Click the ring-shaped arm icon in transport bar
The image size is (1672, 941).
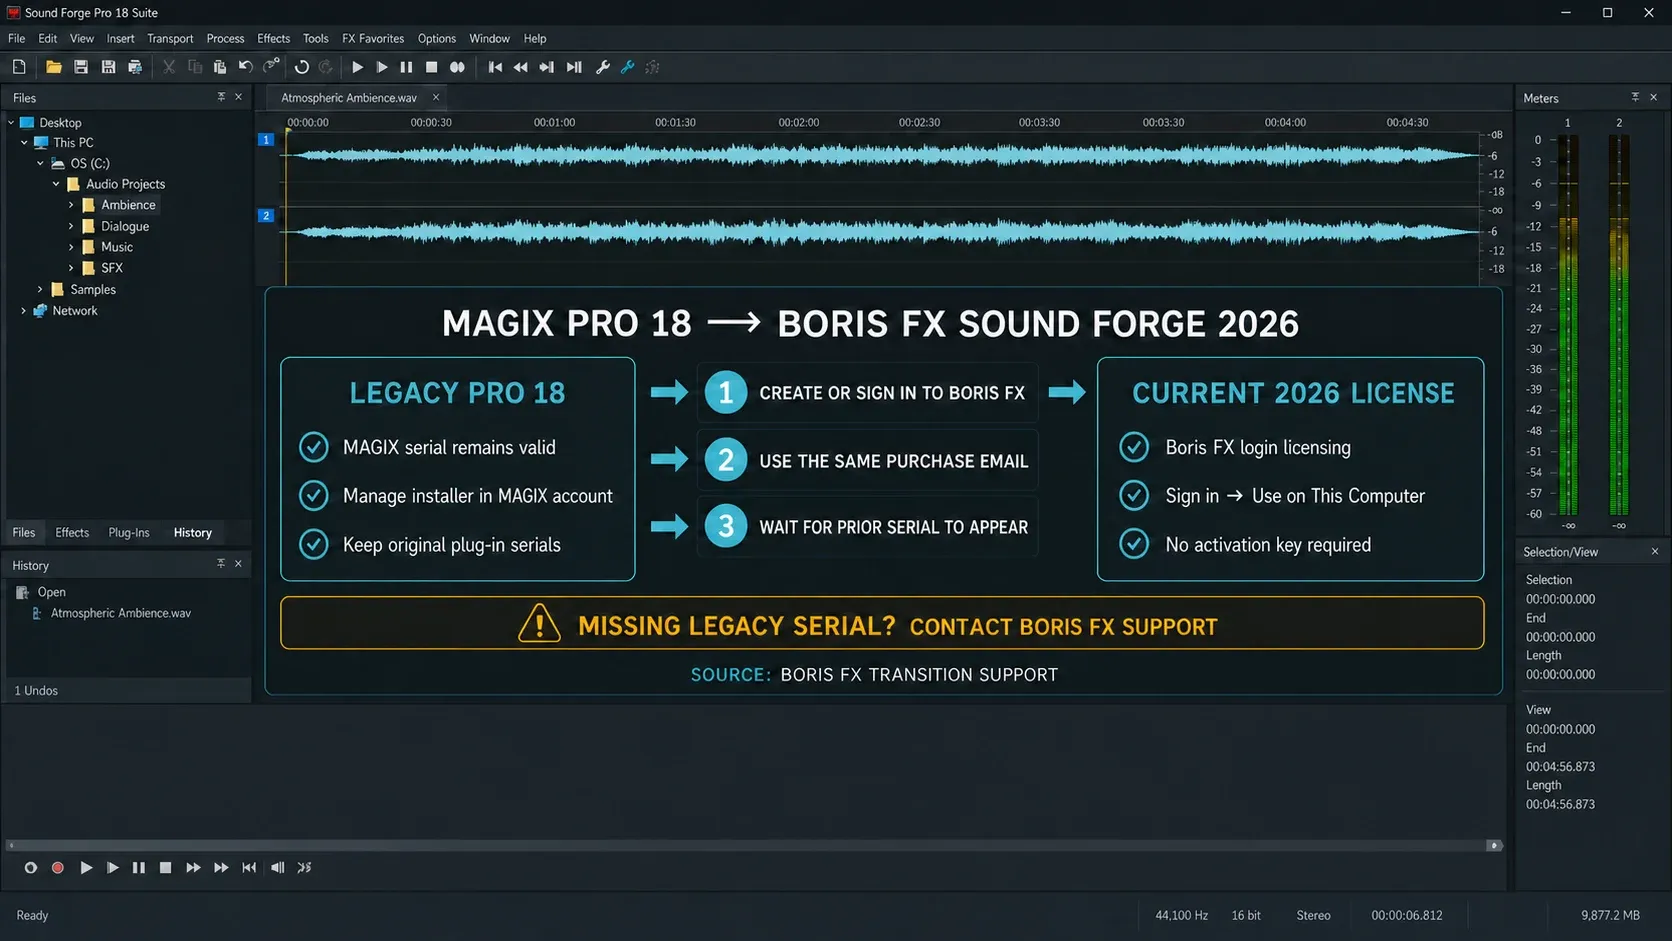31,868
